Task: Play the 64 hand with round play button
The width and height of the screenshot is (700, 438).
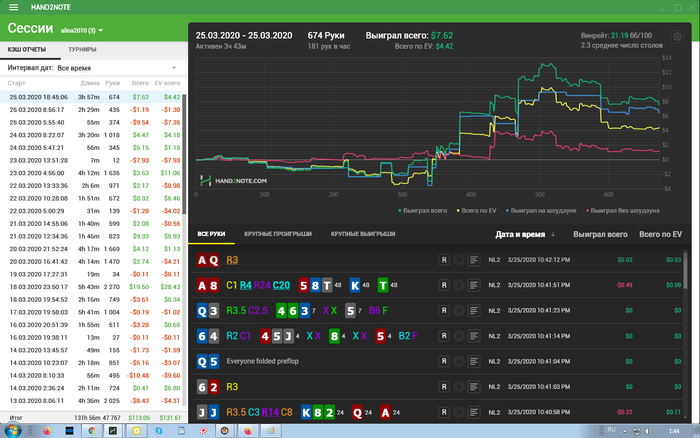Action: tap(459, 336)
